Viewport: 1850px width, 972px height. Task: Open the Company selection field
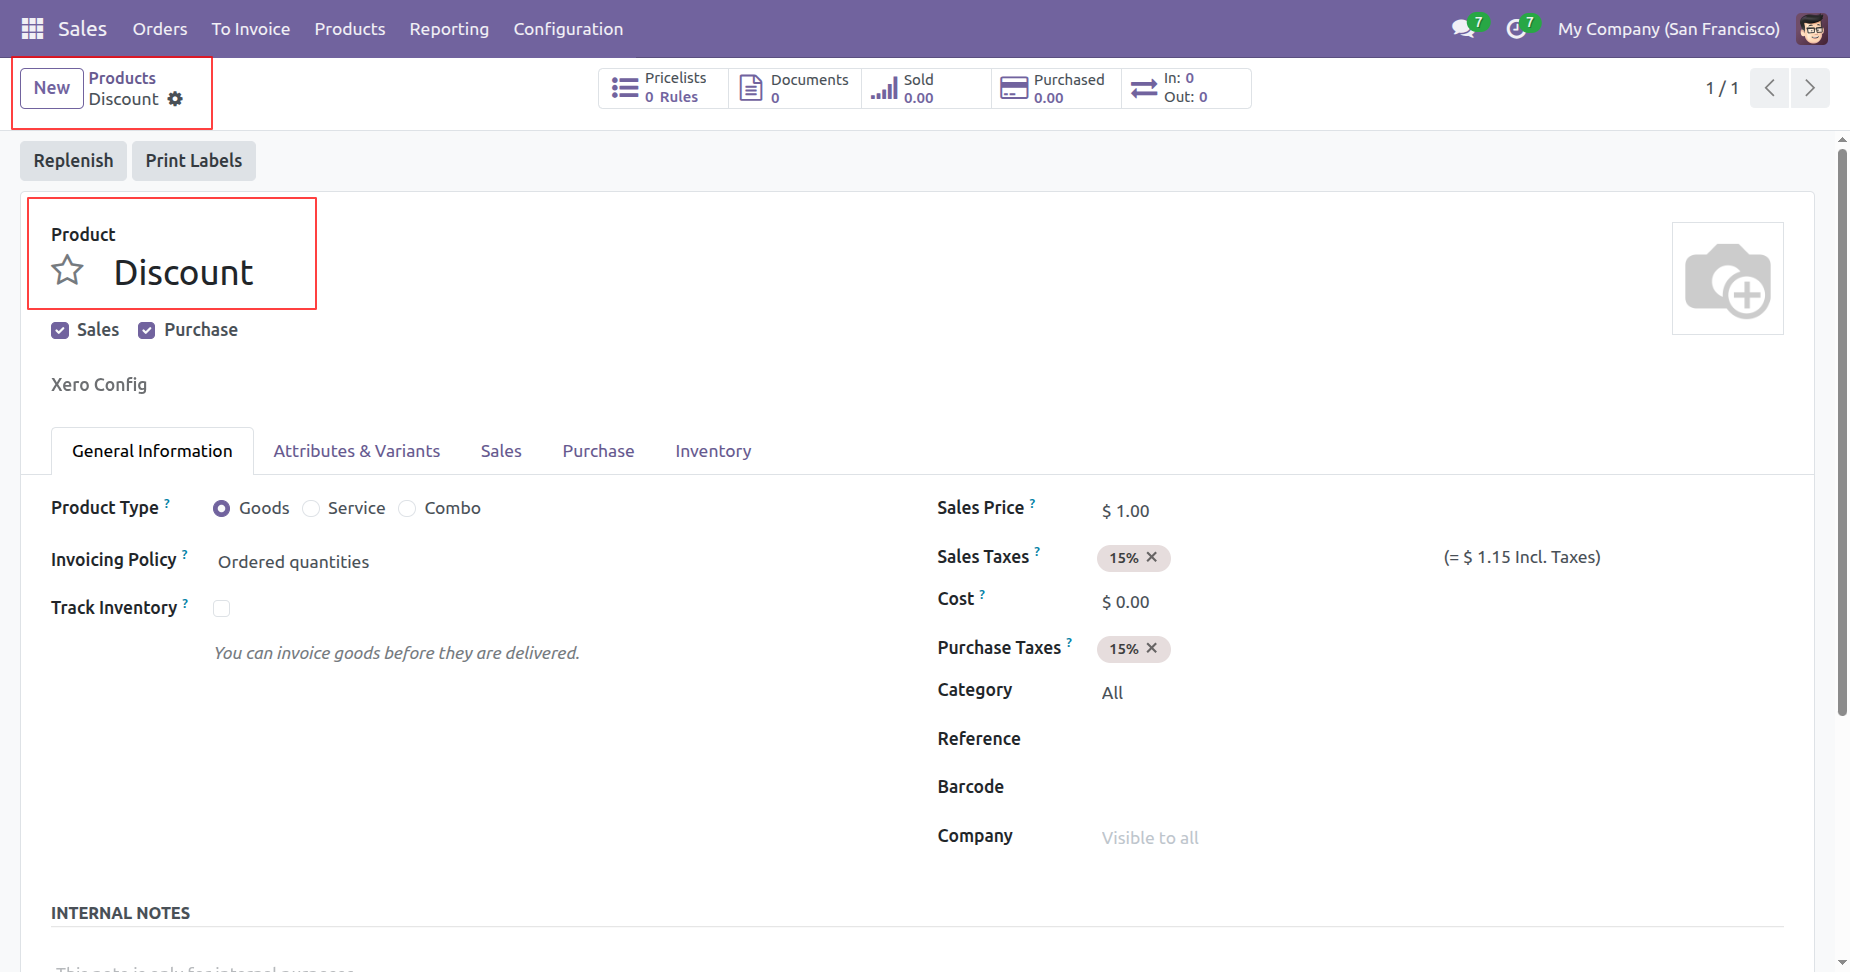pos(1250,838)
